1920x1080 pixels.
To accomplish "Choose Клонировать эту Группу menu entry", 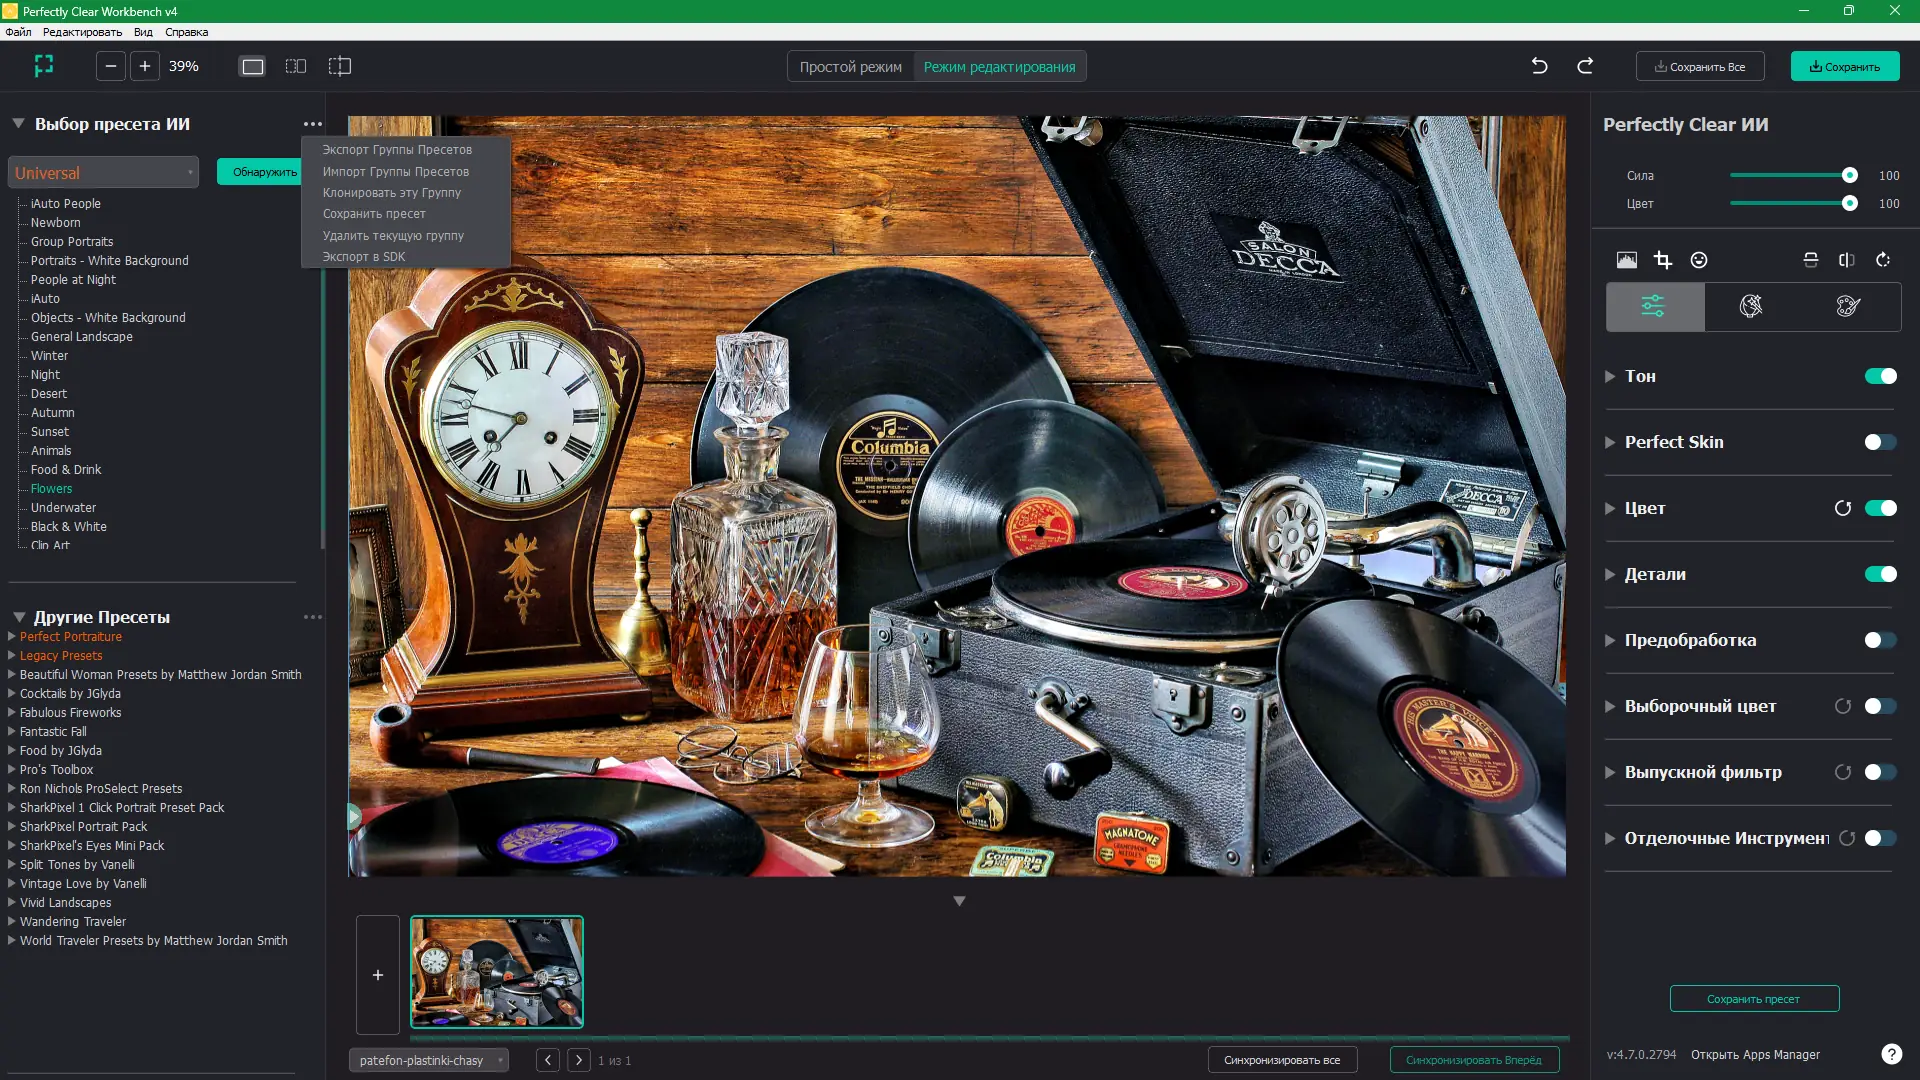I will 391,192.
